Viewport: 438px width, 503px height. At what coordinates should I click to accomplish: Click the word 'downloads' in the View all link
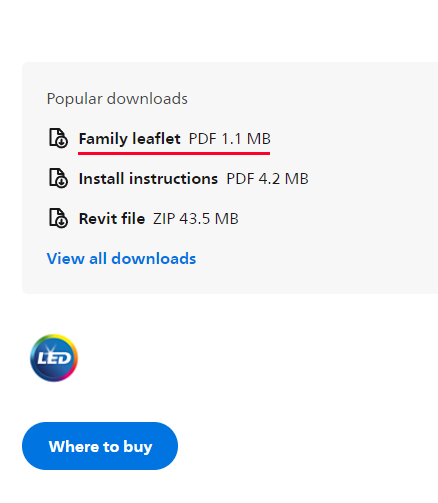pos(154,259)
